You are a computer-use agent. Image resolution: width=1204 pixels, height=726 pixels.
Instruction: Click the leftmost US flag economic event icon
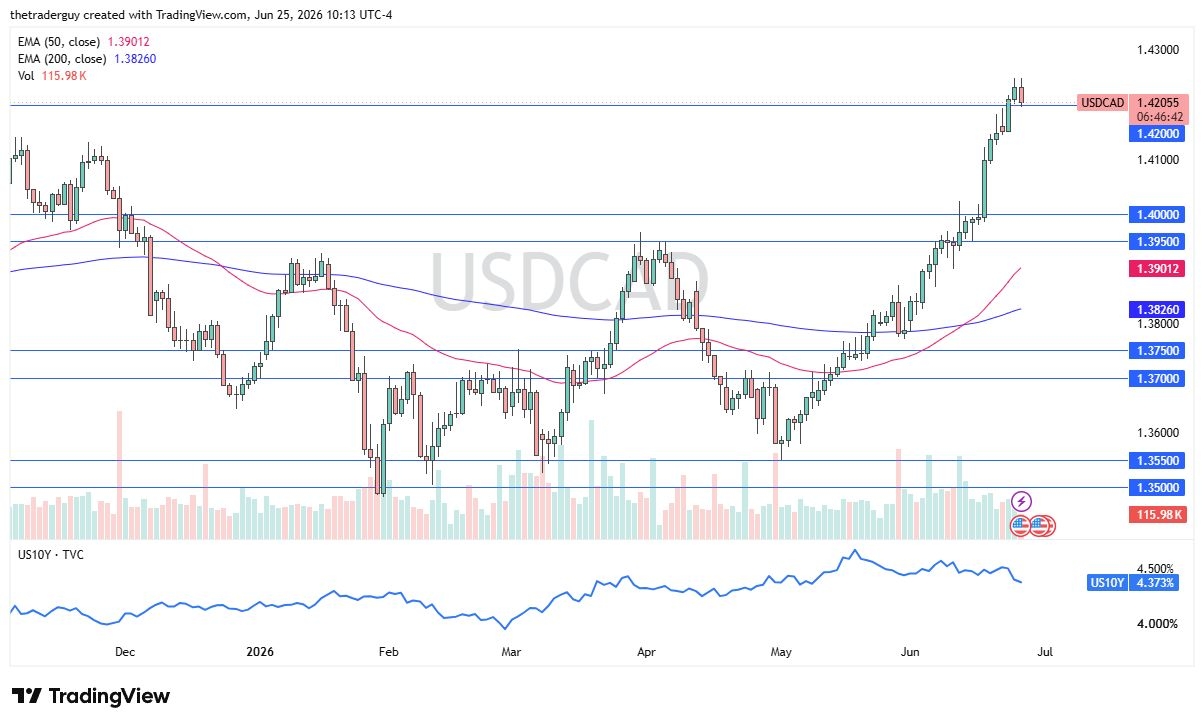point(1021,524)
